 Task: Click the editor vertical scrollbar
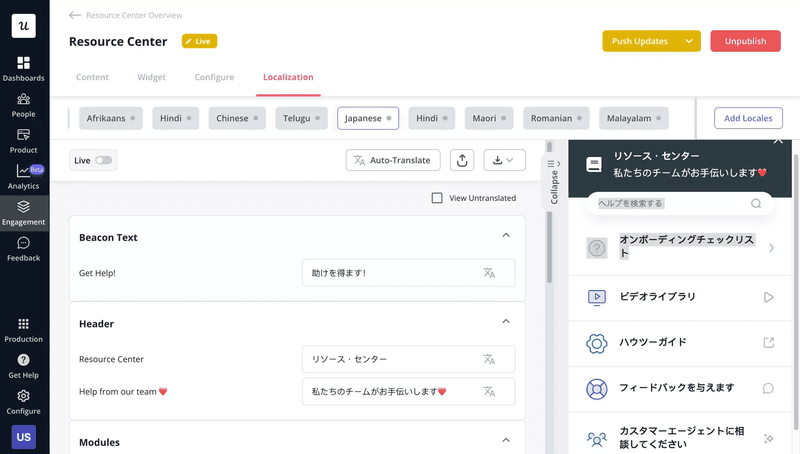point(549,212)
